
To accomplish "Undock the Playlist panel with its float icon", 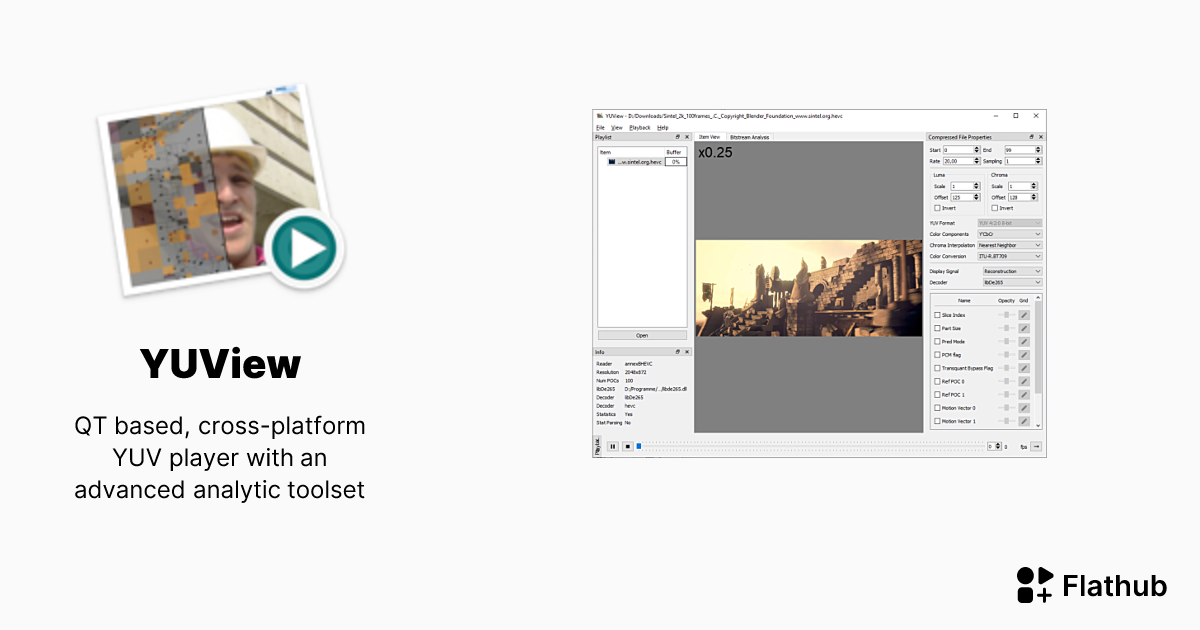I will point(678,137).
